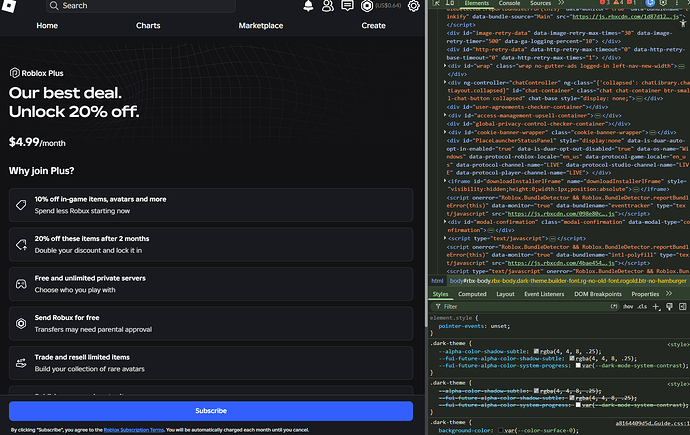The height and width of the screenshot is (435, 690).
Task: Click the Roblox logo icon
Action: pyautogui.click(x=9, y=5)
